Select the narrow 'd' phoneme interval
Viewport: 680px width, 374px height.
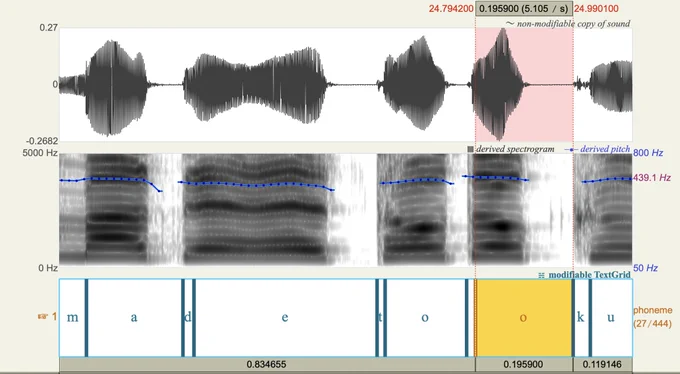coord(188,318)
